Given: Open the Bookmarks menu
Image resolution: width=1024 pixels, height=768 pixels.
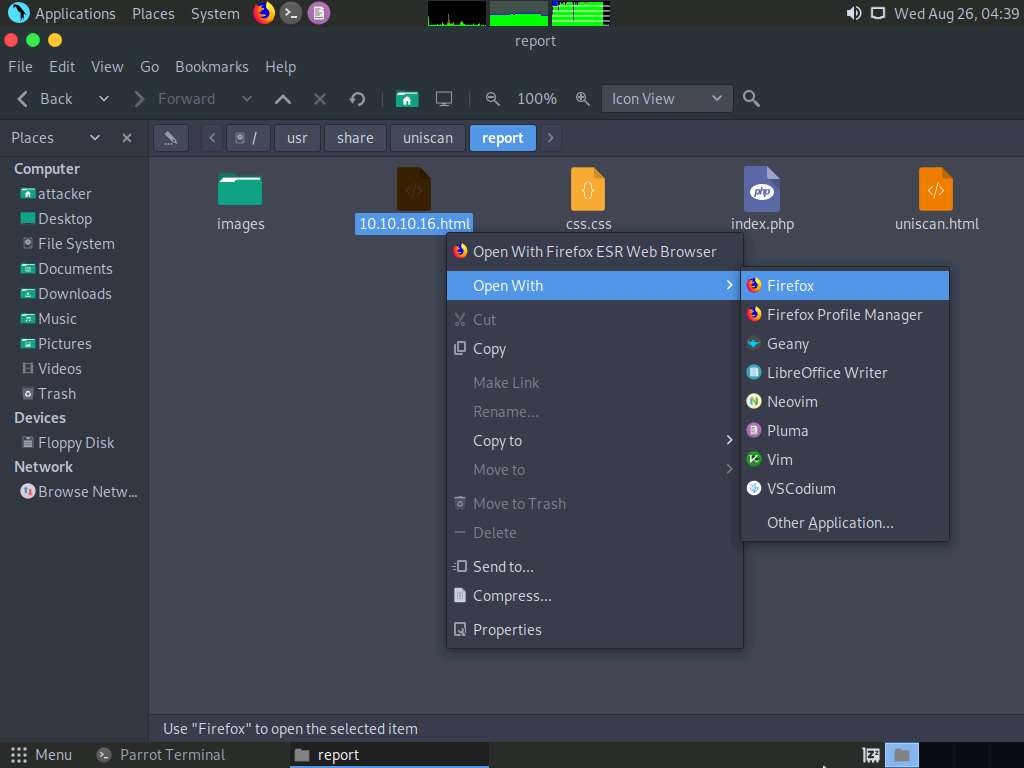Looking at the screenshot, I should point(212,67).
